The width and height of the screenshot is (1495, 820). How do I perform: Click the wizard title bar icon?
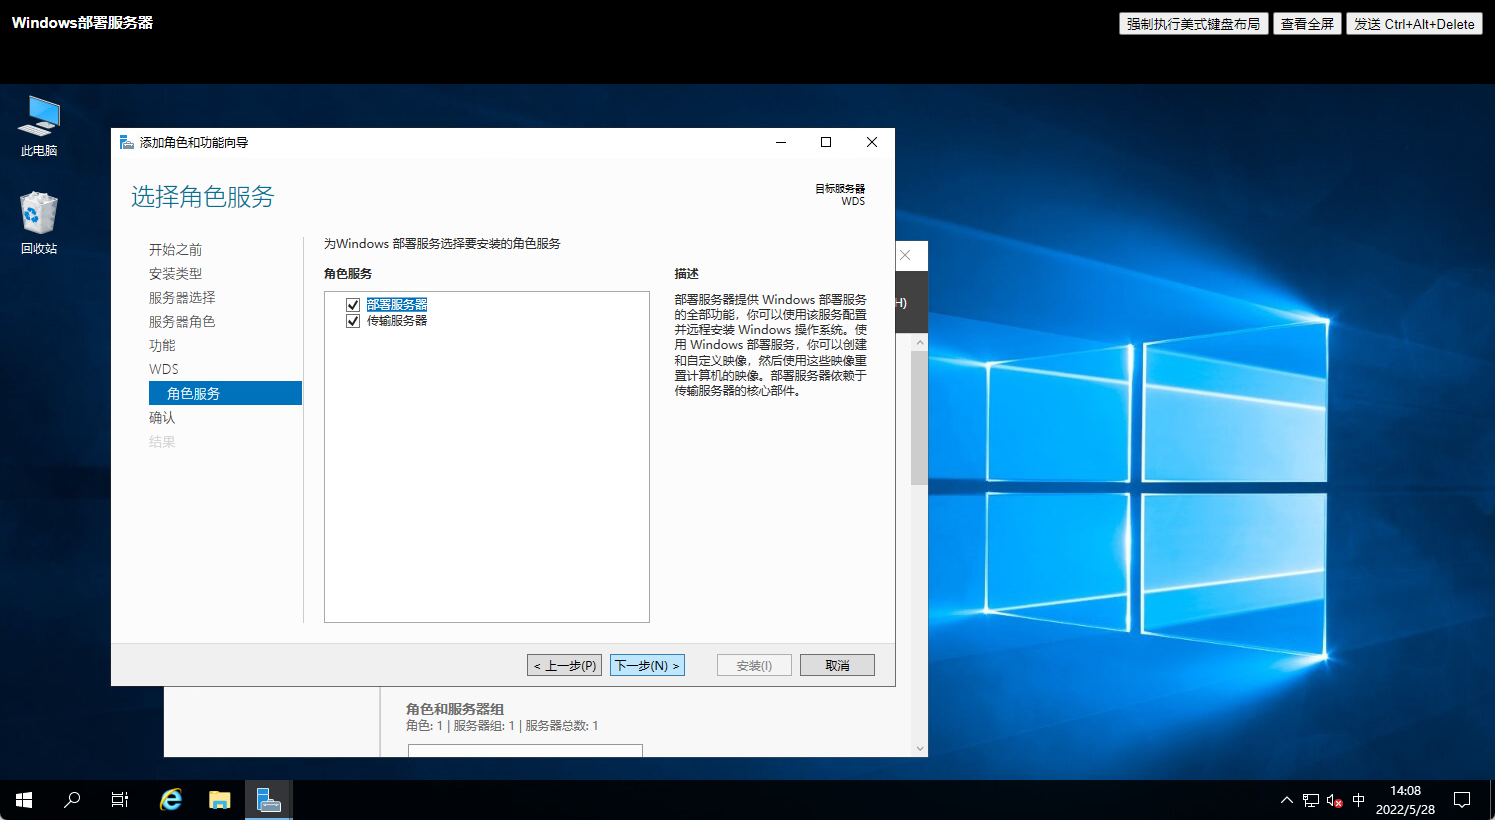[127, 143]
